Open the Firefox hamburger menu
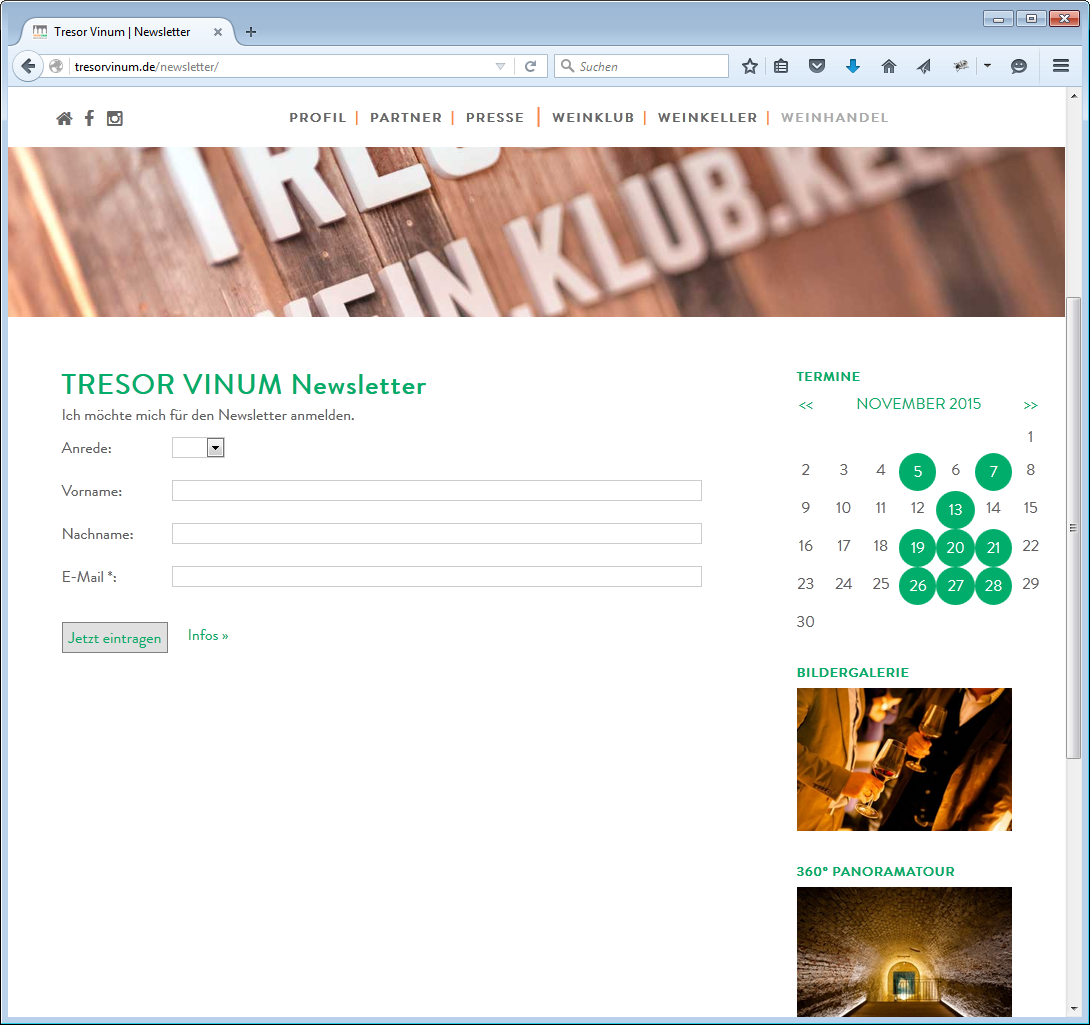Image resolution: width=1090 pixels, height=1025 pixels. tap(1061, 66)
